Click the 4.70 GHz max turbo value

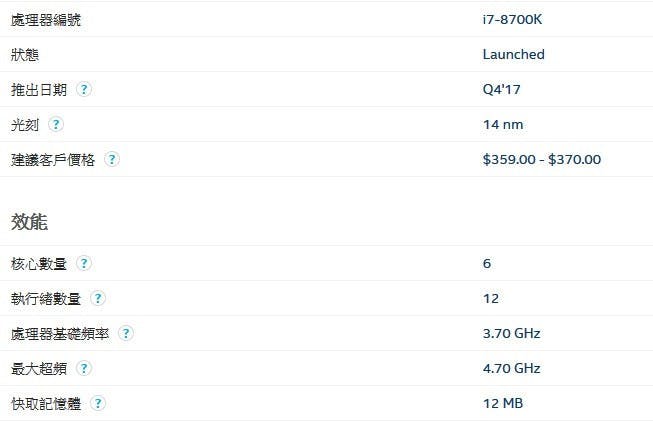(x=511, y=368)
